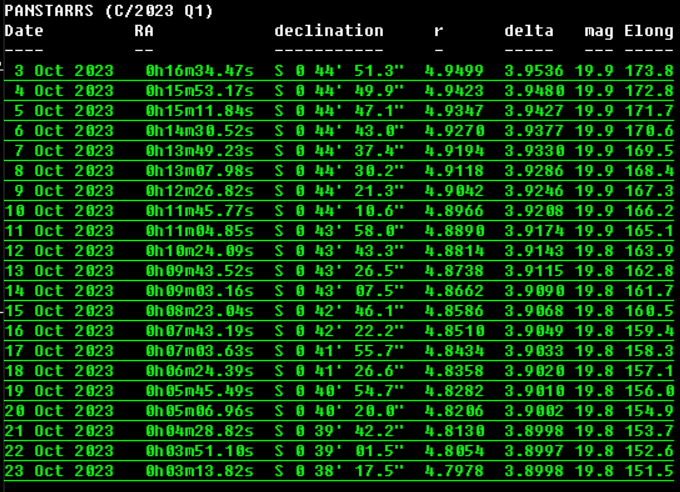
Task: Click the mag column header
Action: [599, 31]
